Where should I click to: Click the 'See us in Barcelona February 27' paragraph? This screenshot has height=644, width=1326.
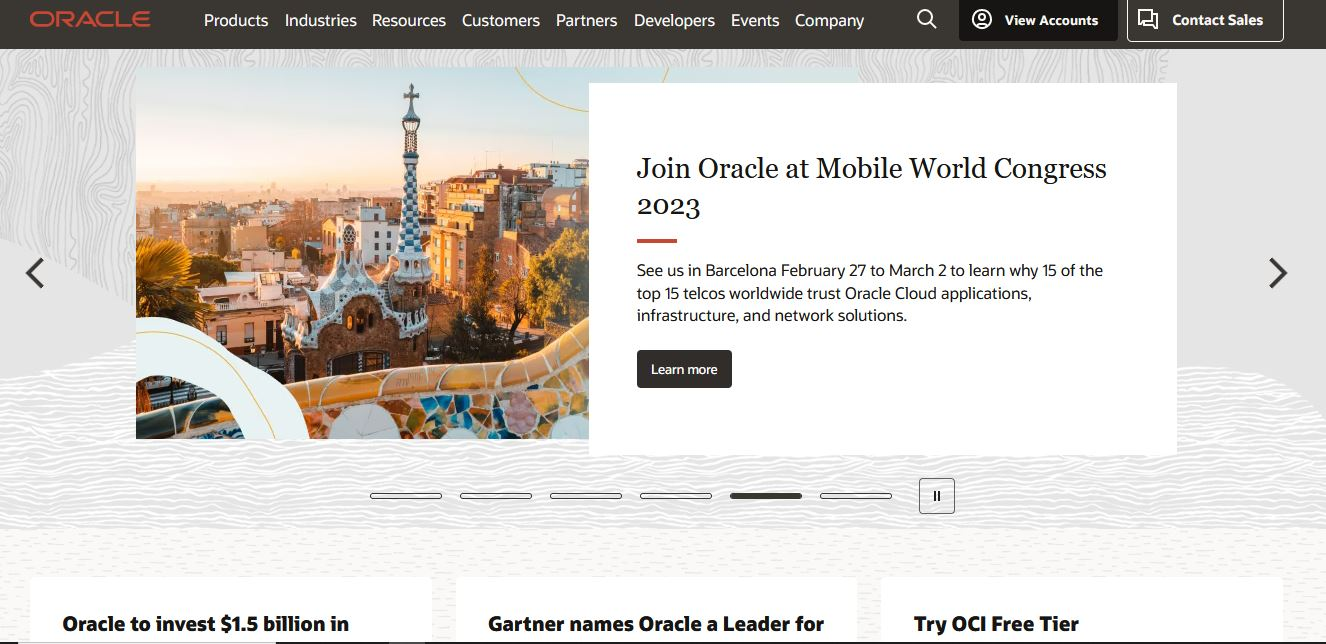(x=870, y=293)
